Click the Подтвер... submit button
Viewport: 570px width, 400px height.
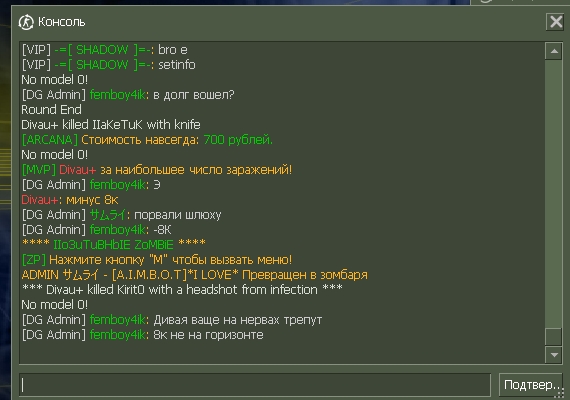pyautogui.click(x=530, y=384)
